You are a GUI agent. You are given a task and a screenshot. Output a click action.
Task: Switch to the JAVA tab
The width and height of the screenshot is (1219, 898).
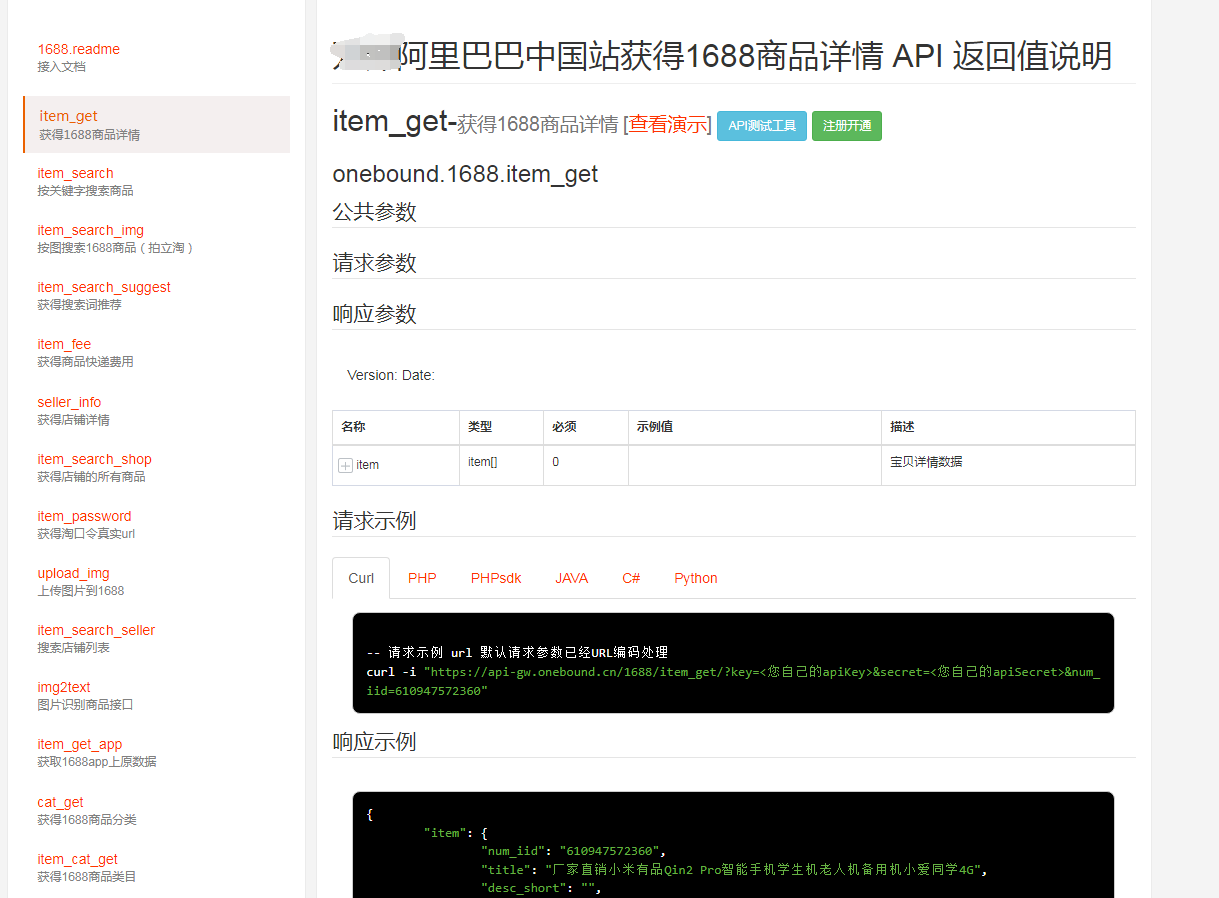[572, 578]
